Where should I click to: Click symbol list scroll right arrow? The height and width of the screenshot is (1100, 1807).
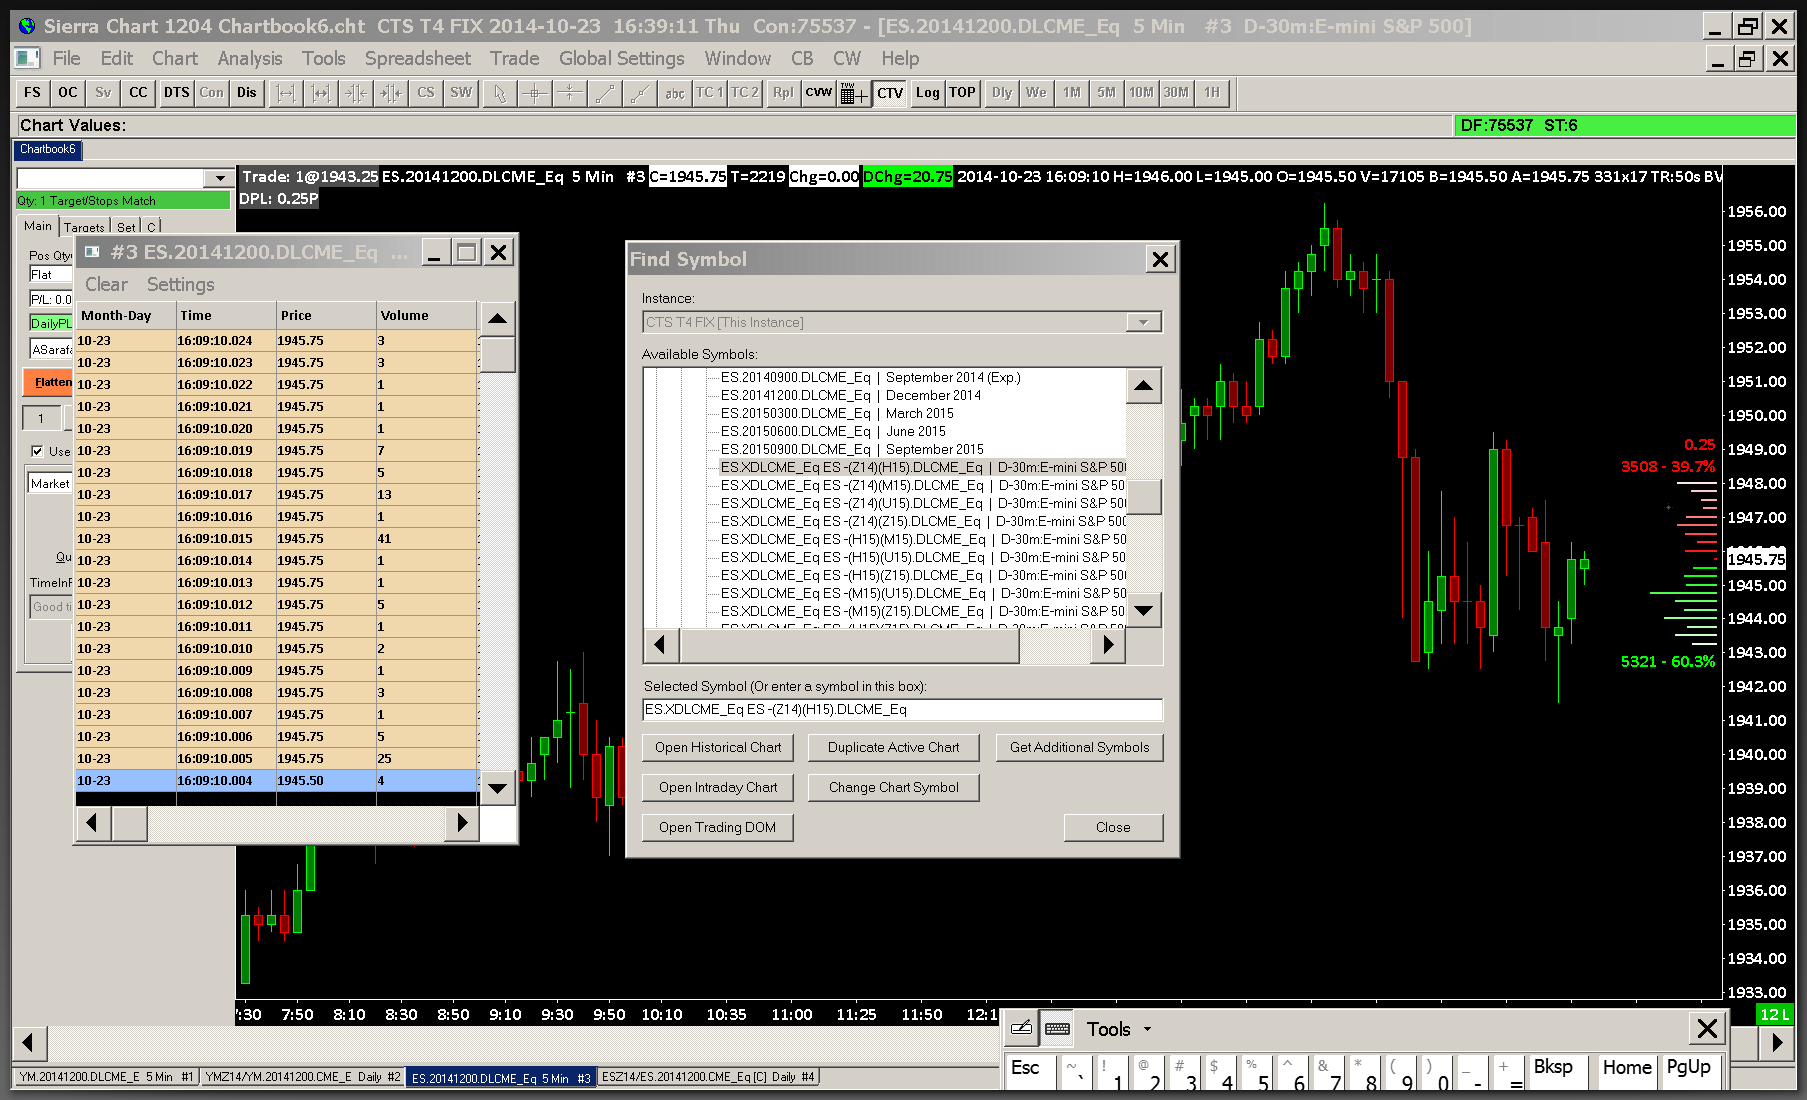pyautogui.click(x=1108, y=645)
